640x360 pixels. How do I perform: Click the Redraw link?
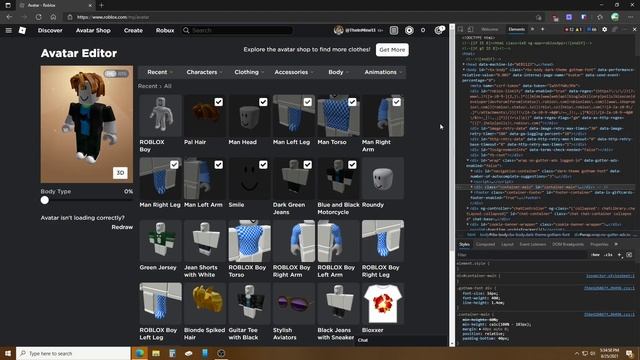[122, 227]
